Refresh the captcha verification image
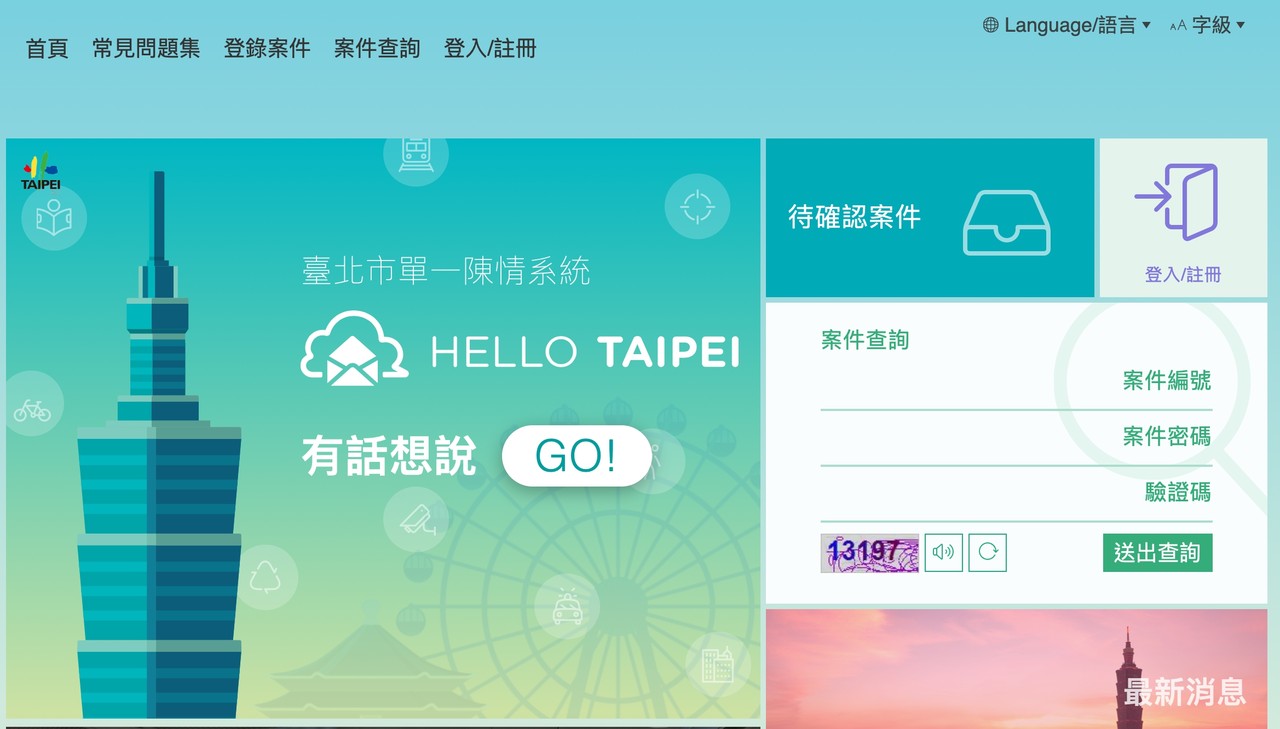Image resolution: width=1280 pixels, height=729 pixels. click(x=987, y=552)
